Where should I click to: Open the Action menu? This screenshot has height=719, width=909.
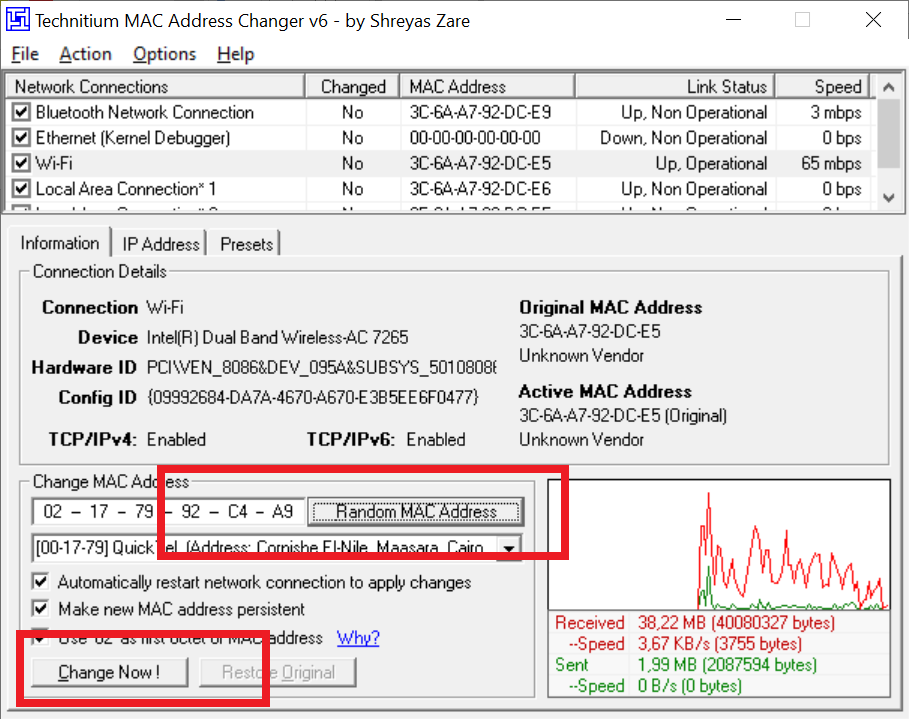point(85,54)
